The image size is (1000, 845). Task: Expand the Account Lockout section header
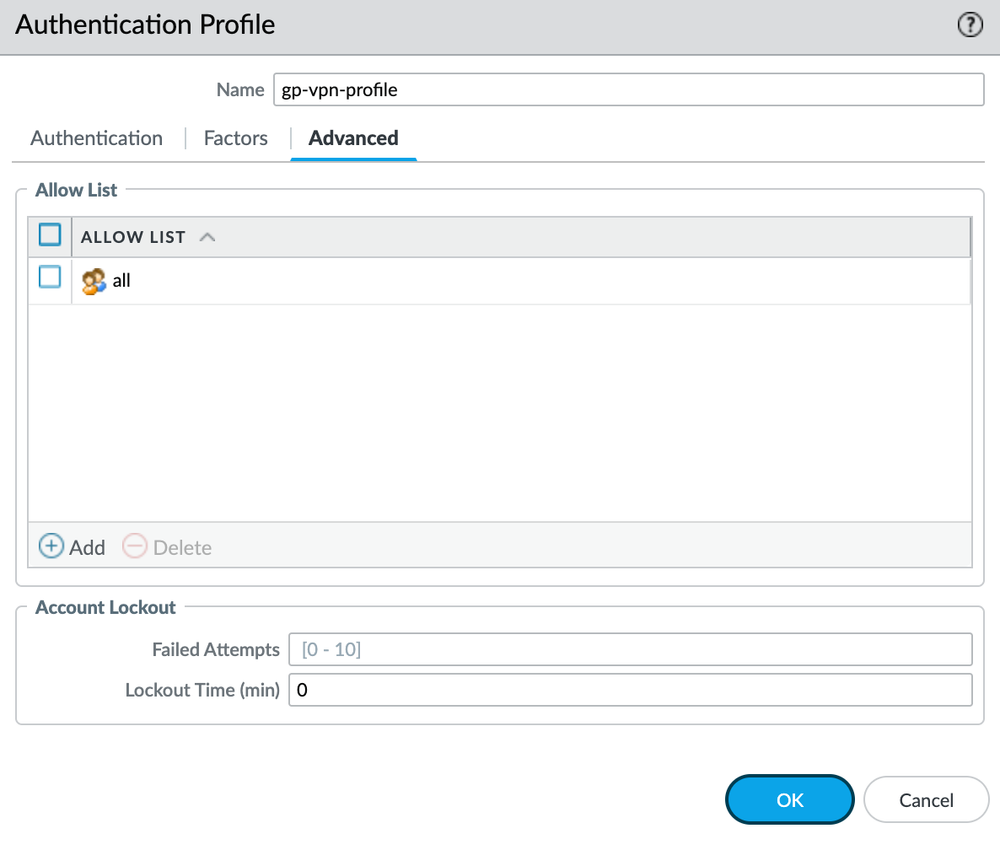(105, 607)
